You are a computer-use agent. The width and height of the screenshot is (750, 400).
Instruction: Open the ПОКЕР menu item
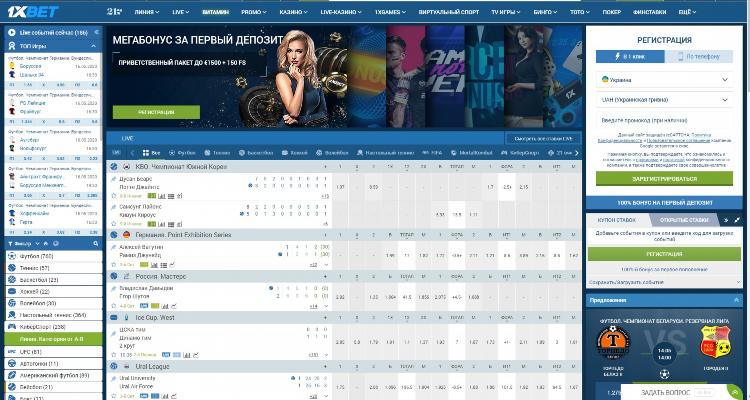click(611, 12)
